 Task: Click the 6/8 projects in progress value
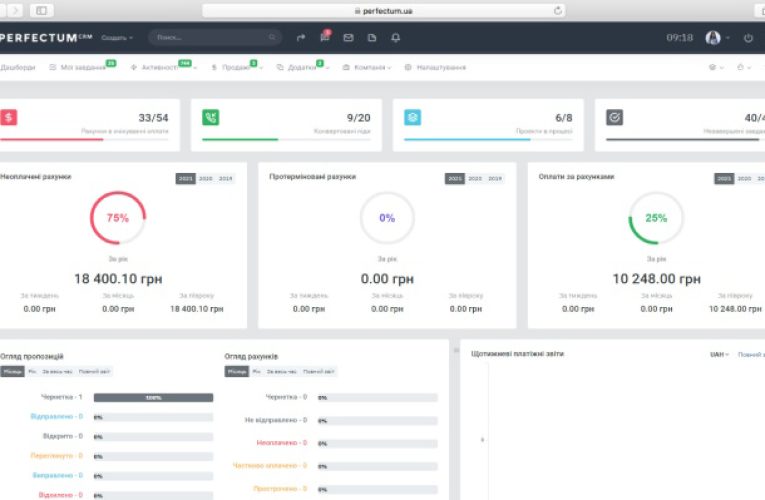pos(564,118)
